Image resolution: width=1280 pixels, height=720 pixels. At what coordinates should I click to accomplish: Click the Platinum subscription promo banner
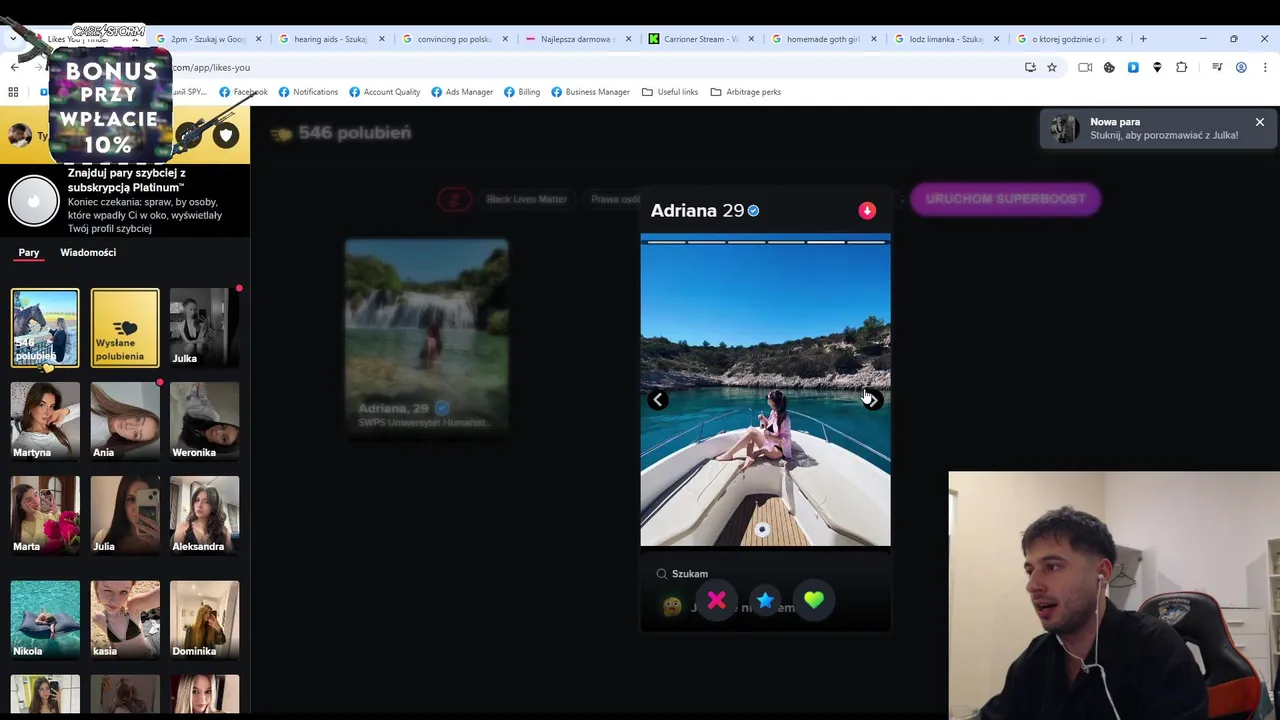click(x=125, y=201)
